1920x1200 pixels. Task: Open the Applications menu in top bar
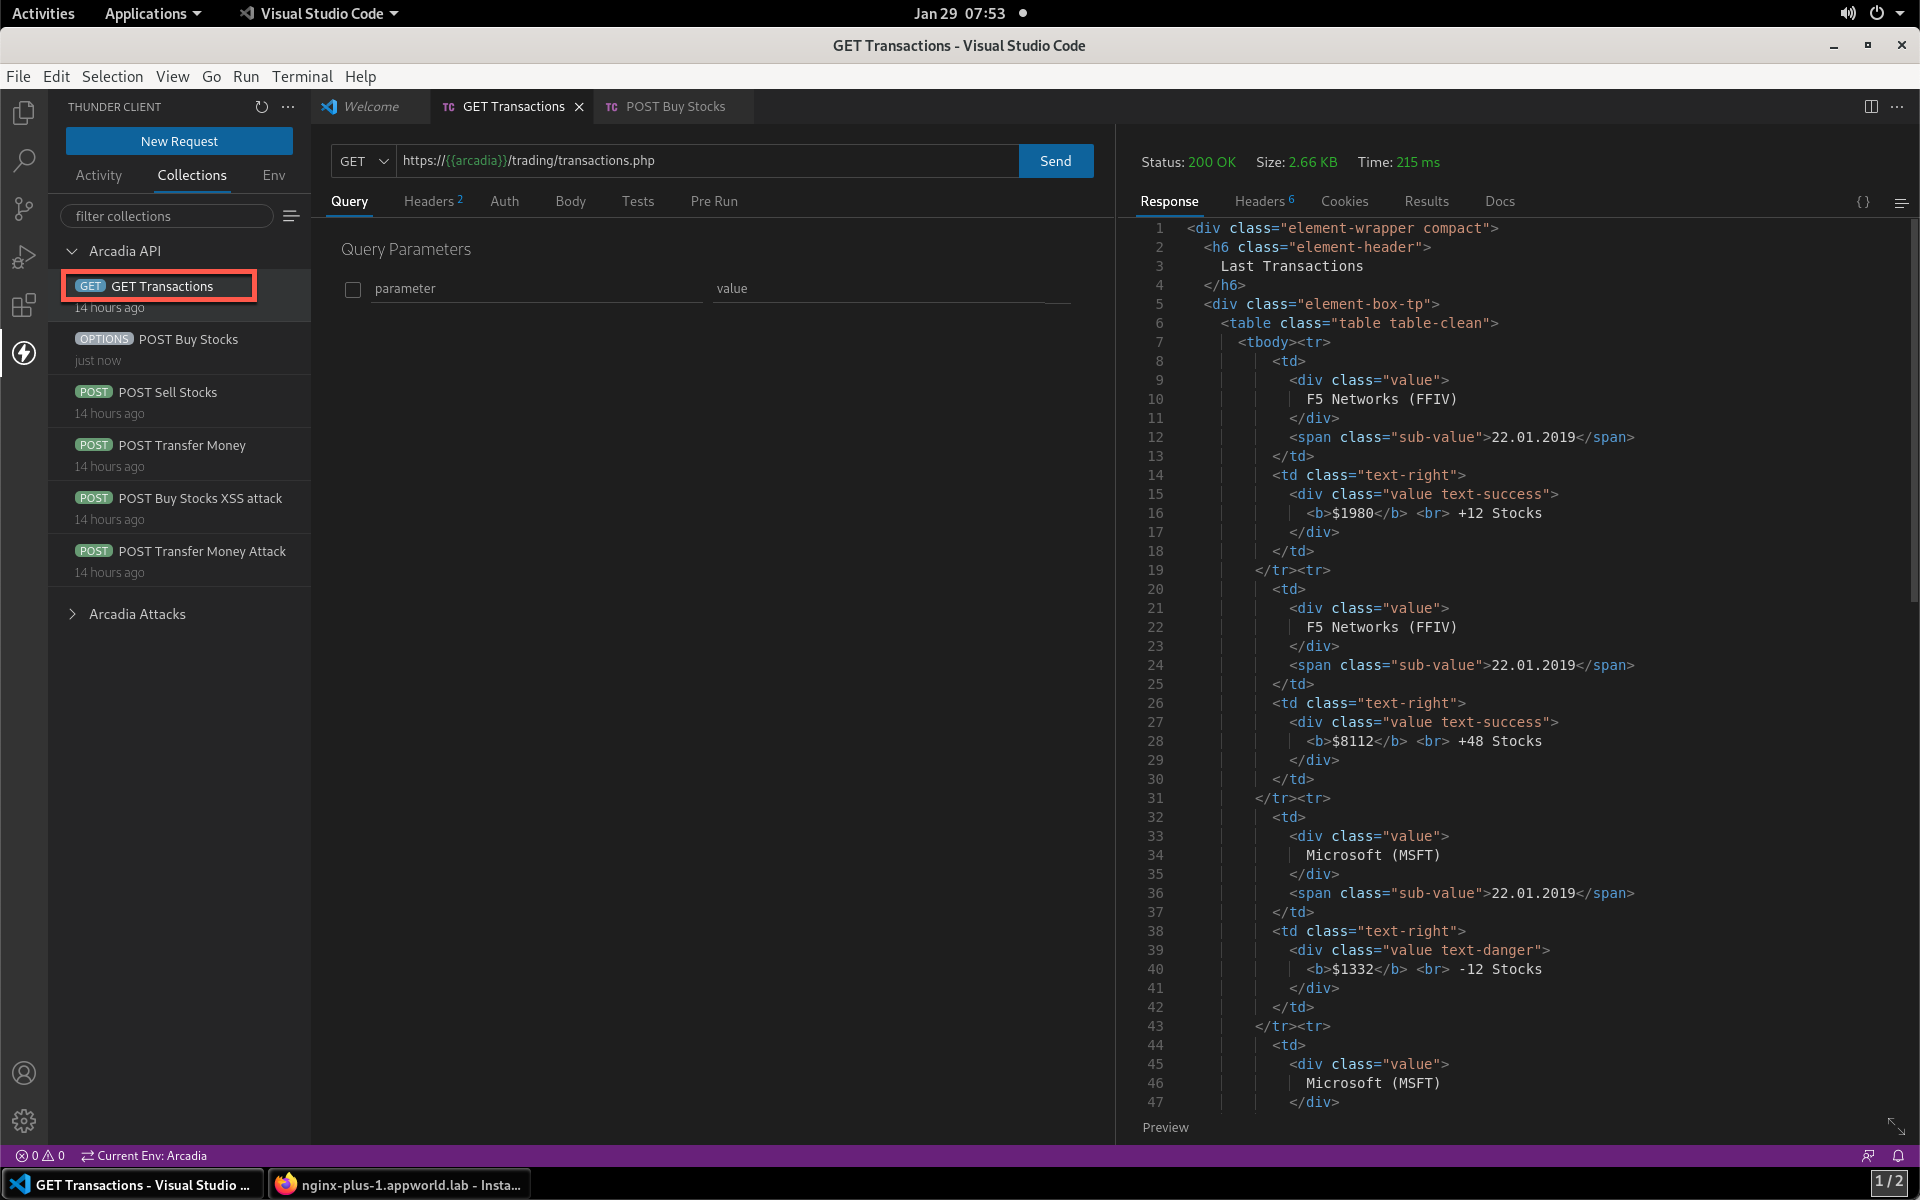tap(153, 13)
